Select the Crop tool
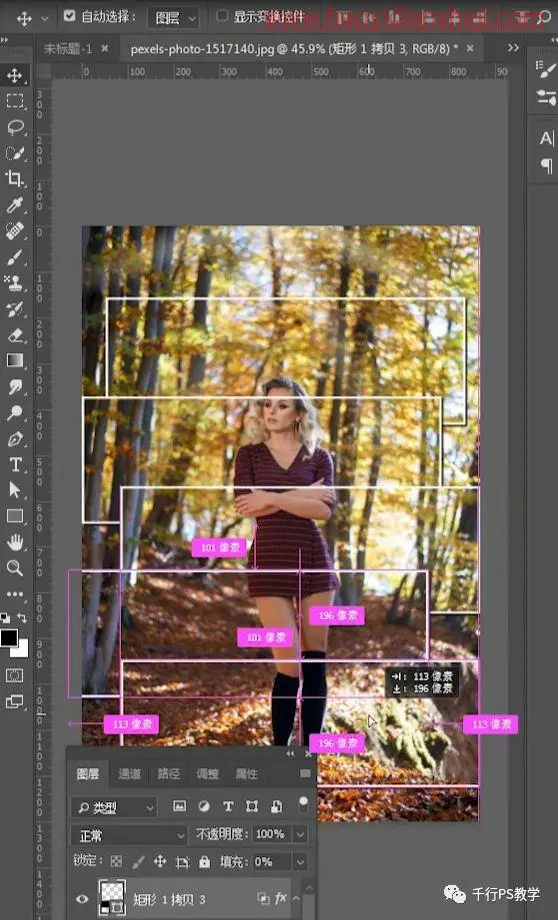This screenshot has height=920, width=558. [15, 178]
